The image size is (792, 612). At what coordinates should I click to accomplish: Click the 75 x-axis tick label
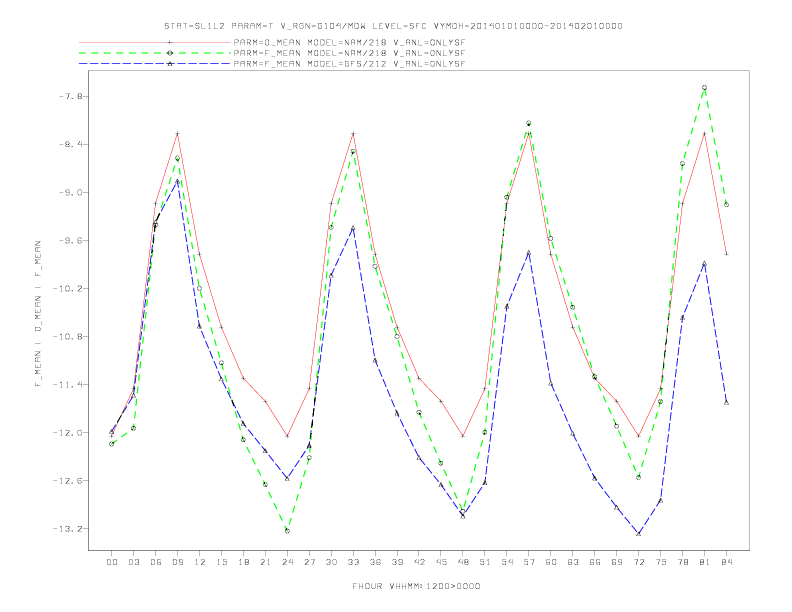pos(661,562)
